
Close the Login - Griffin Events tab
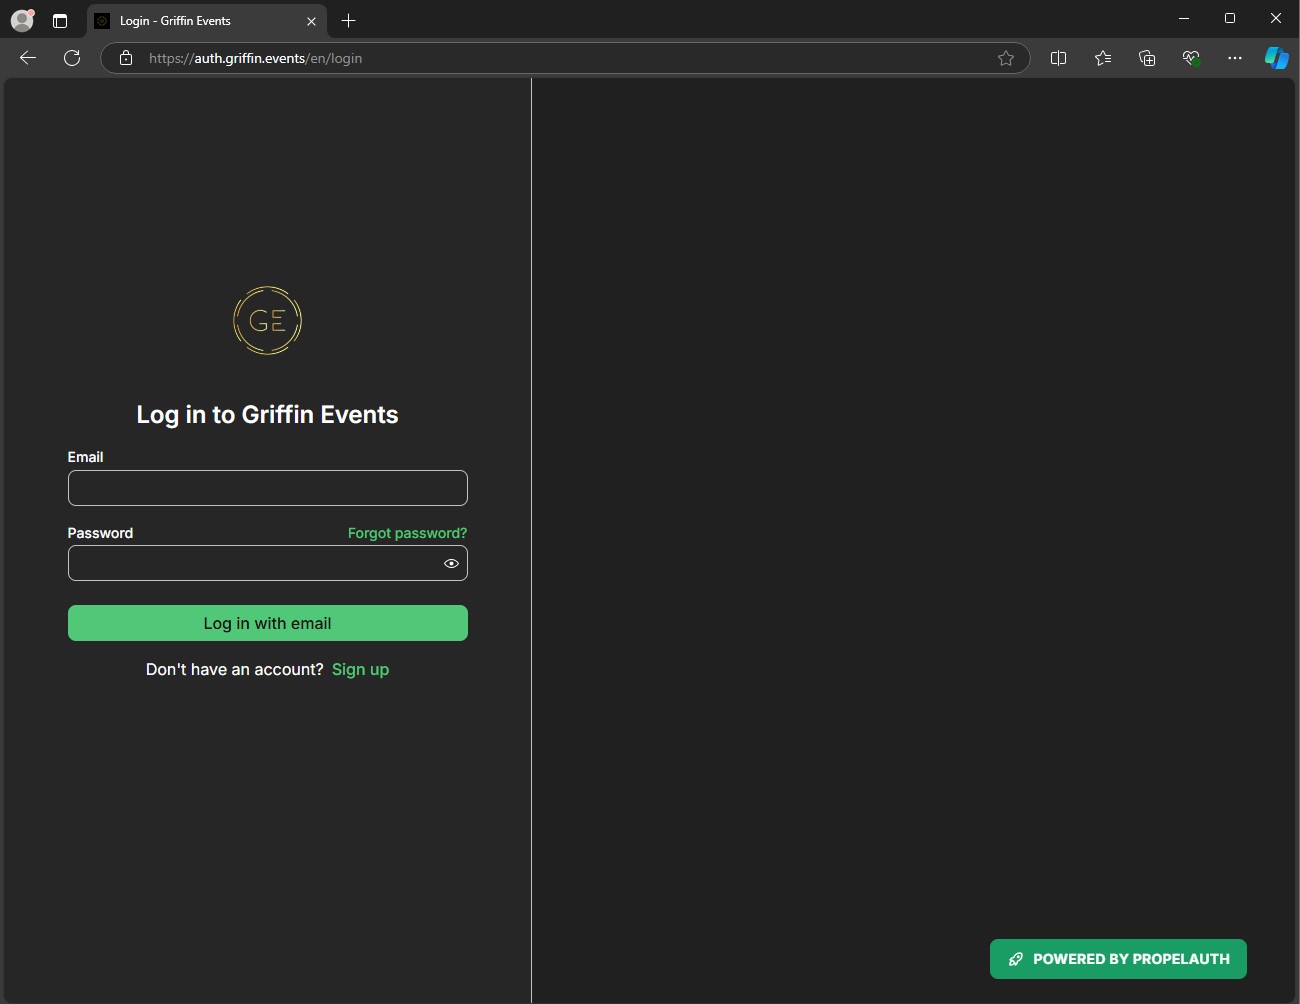(x=311, y=21)
